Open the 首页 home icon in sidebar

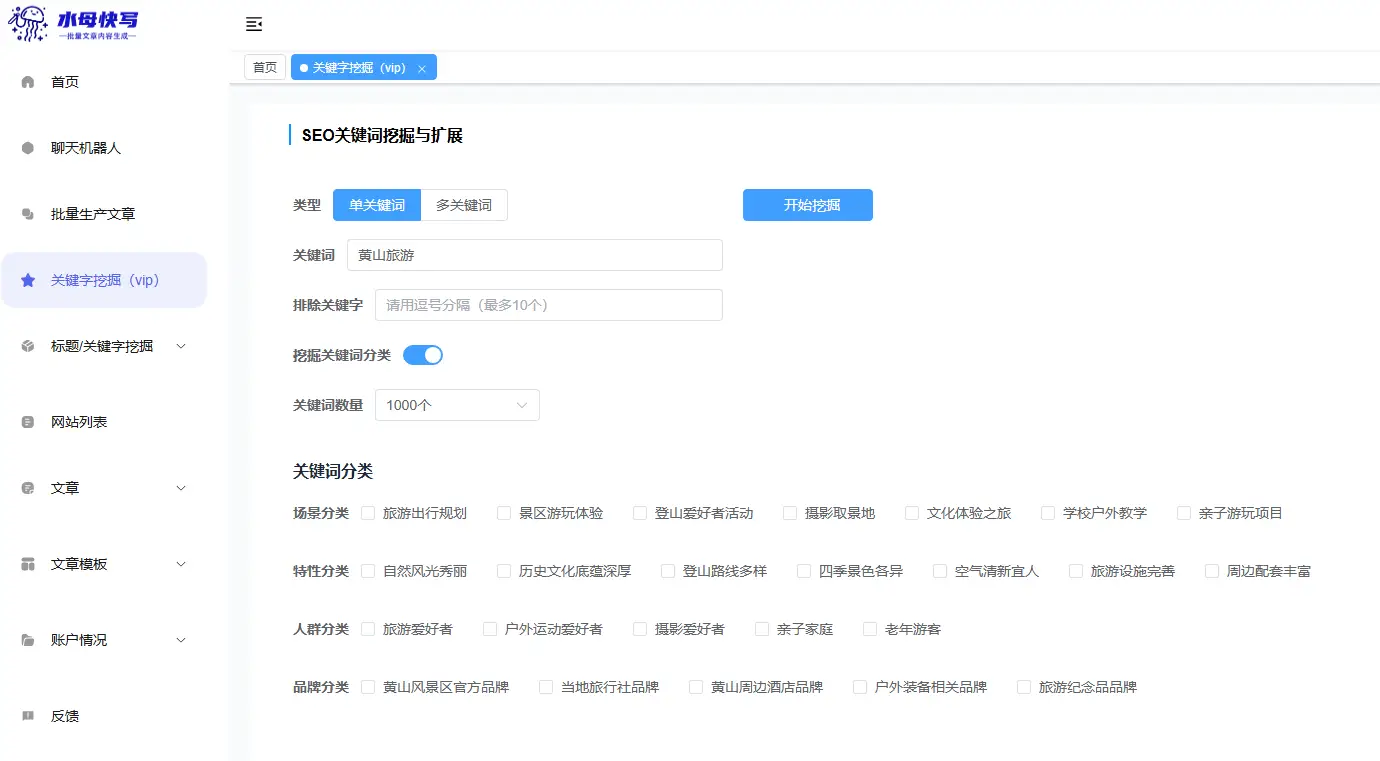pos(29,81)
